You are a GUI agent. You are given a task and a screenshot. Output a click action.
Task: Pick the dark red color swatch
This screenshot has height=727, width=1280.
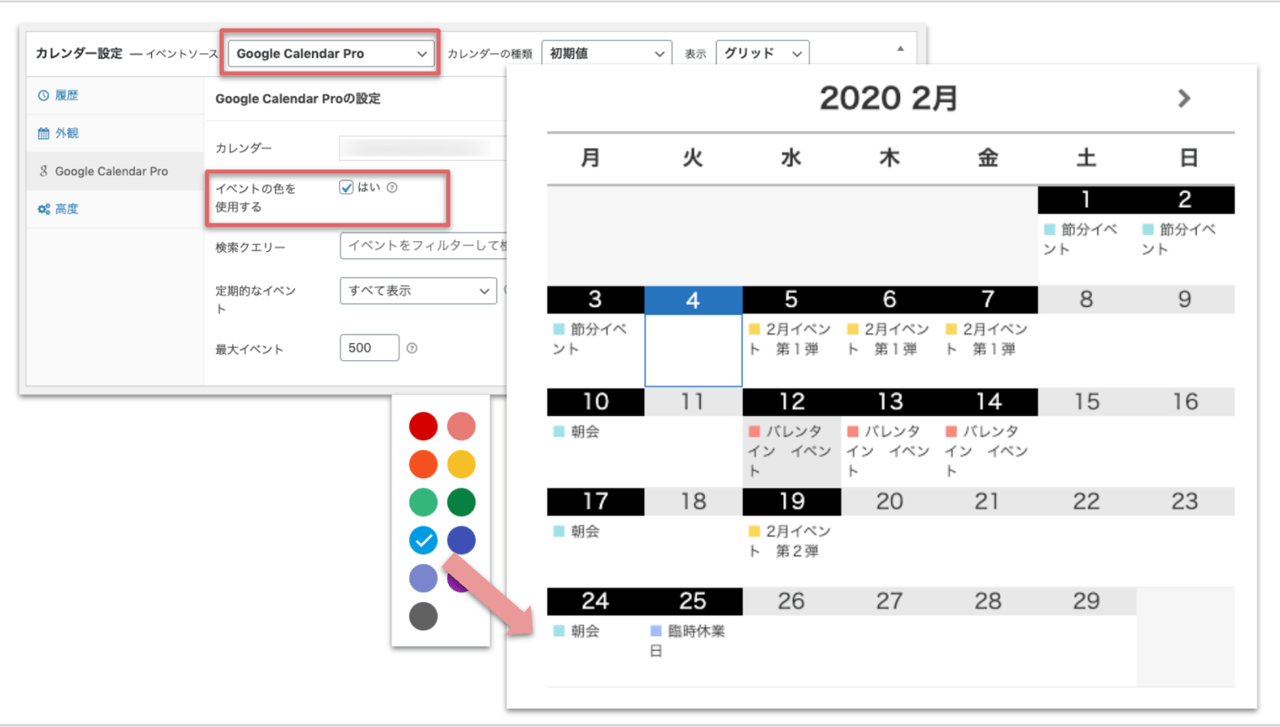[424, 427]
